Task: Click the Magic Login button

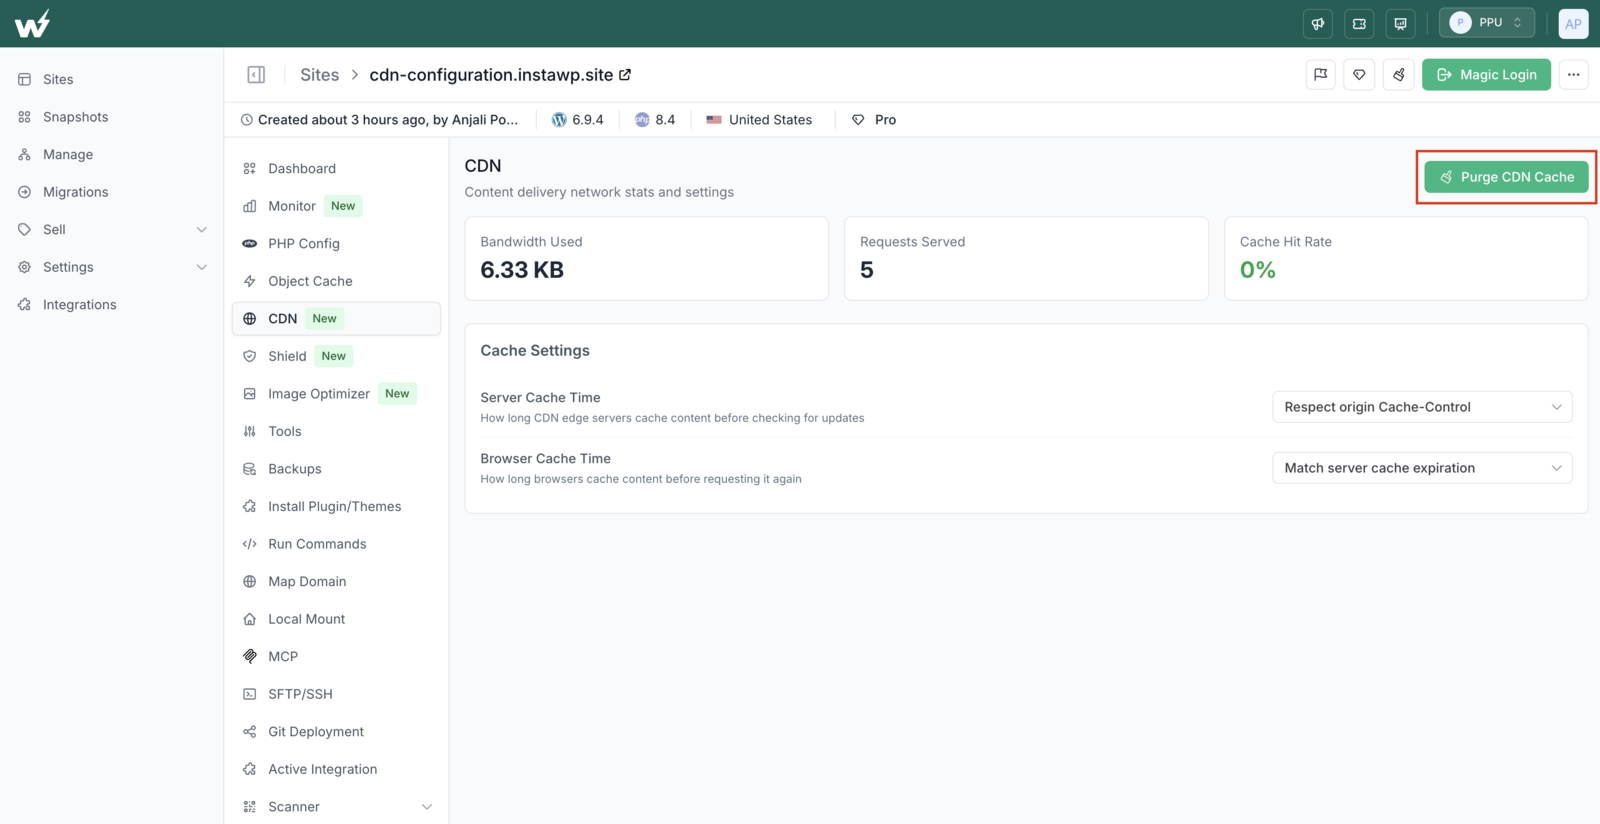Action: (1486, 75)
